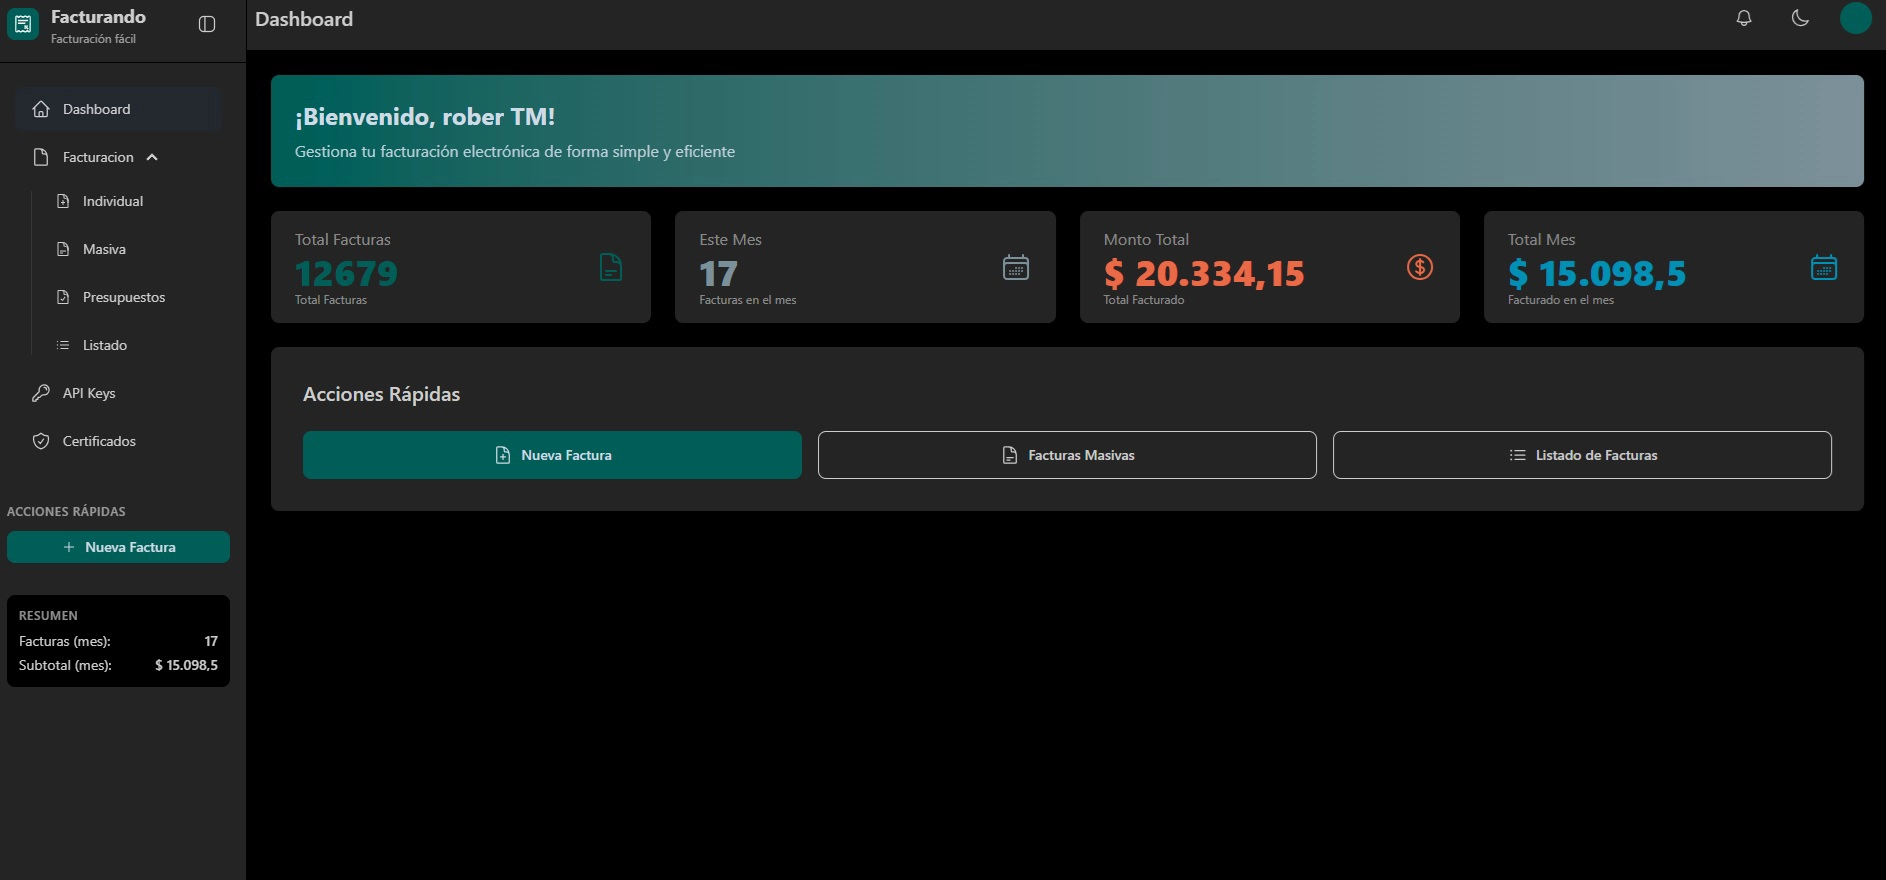Screen dimensions: 1886x880
Task: Click Listado de Facturas button
Action: pyautogui.click(x=1582, y=455)
